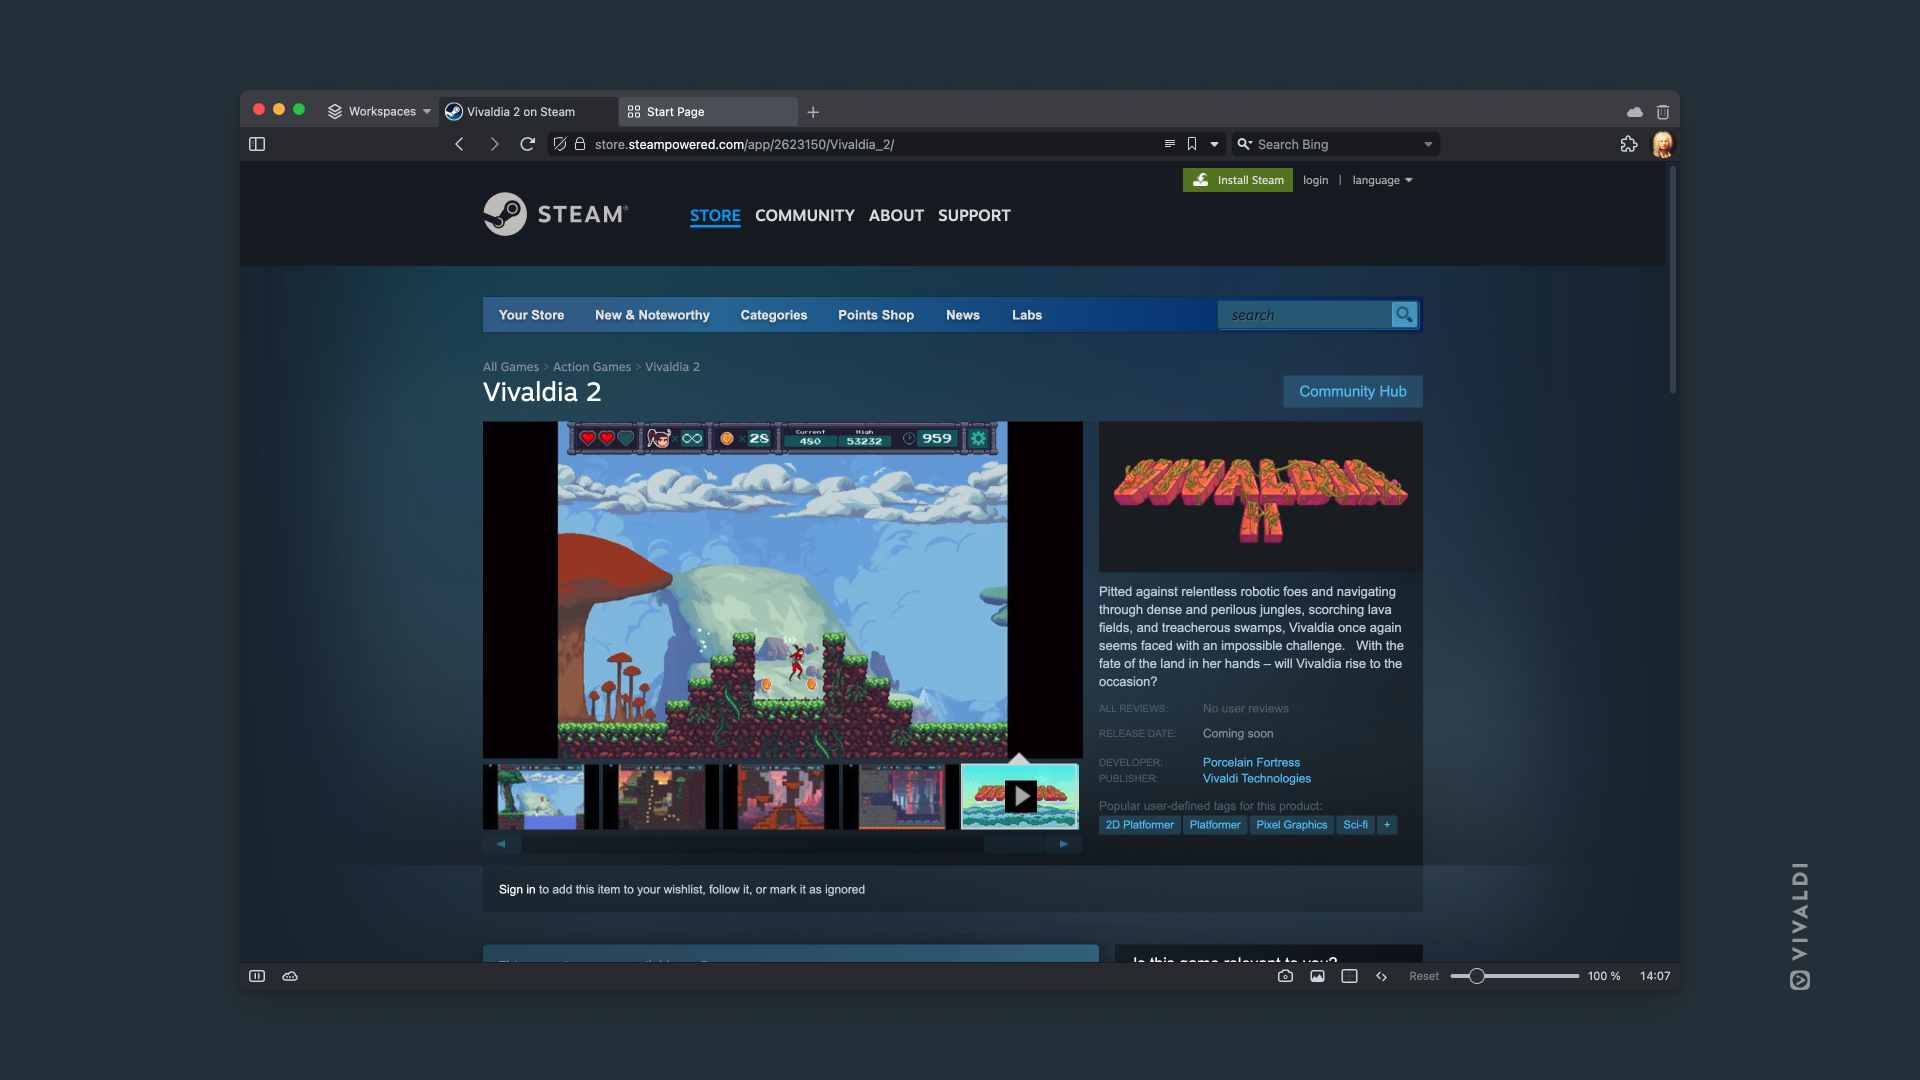Image resolution: width=1920 pixels, height=1080 pixels.
Task: Click the Community Hub button
Action: [1353, 392]
